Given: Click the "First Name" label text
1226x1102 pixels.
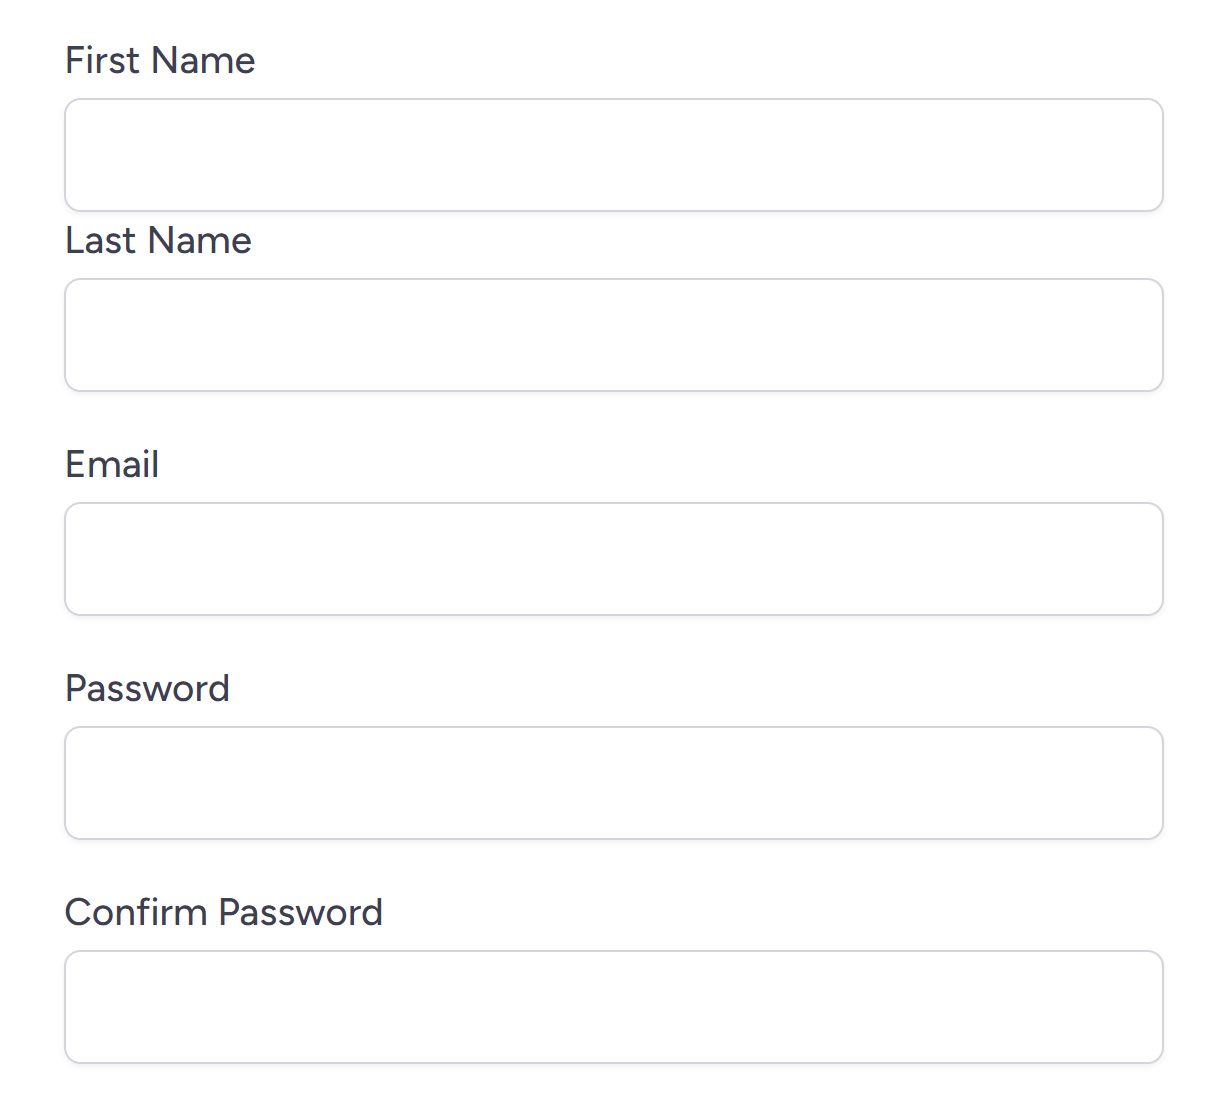Looking at the screenshot, I should pos(160,61).
